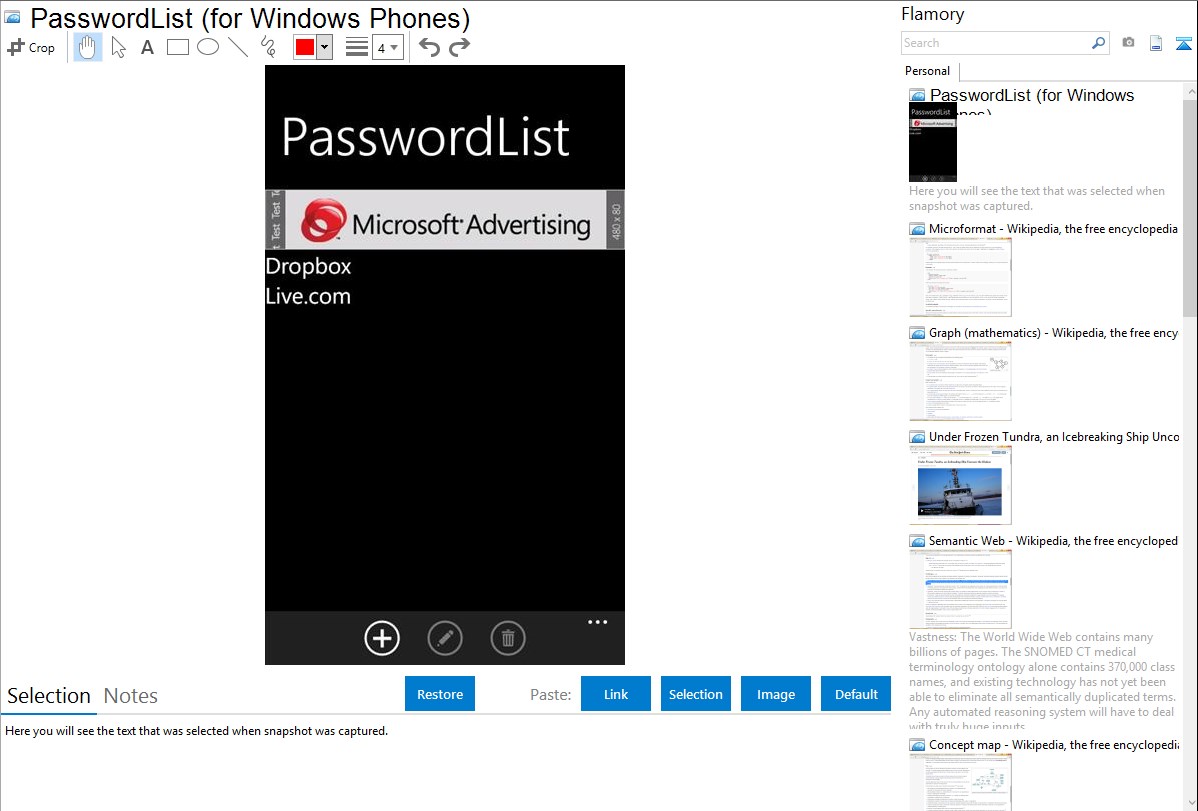This screenshot has width=1198, height=811.
Task: Click the Paste Selection button
Action: click(x=695, y=694)
